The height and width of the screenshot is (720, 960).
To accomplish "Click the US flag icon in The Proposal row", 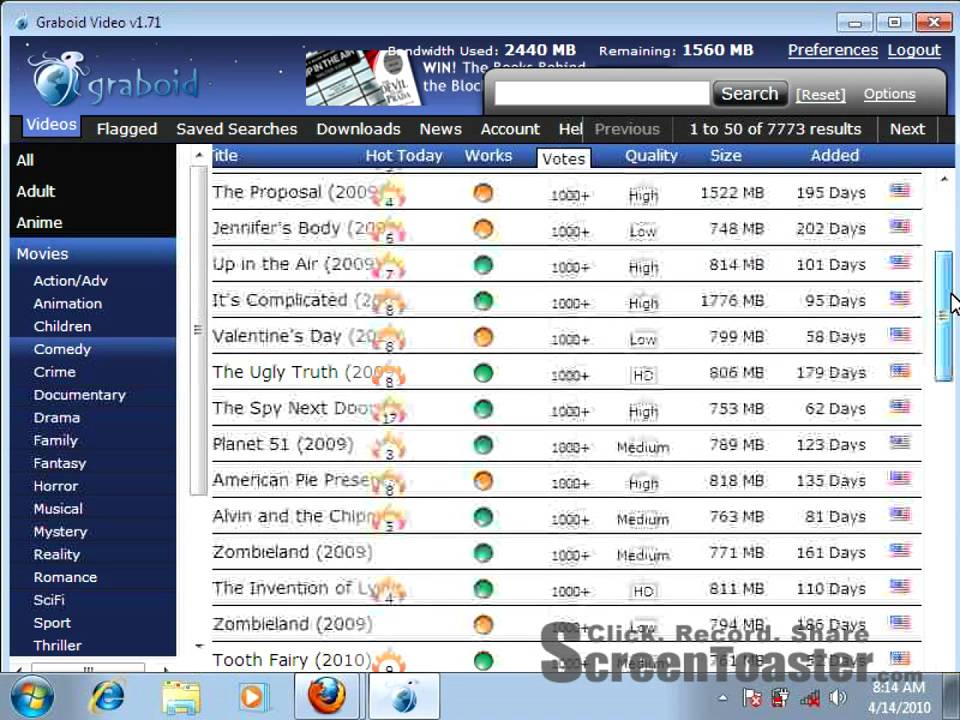I will (x=899, y=190).
